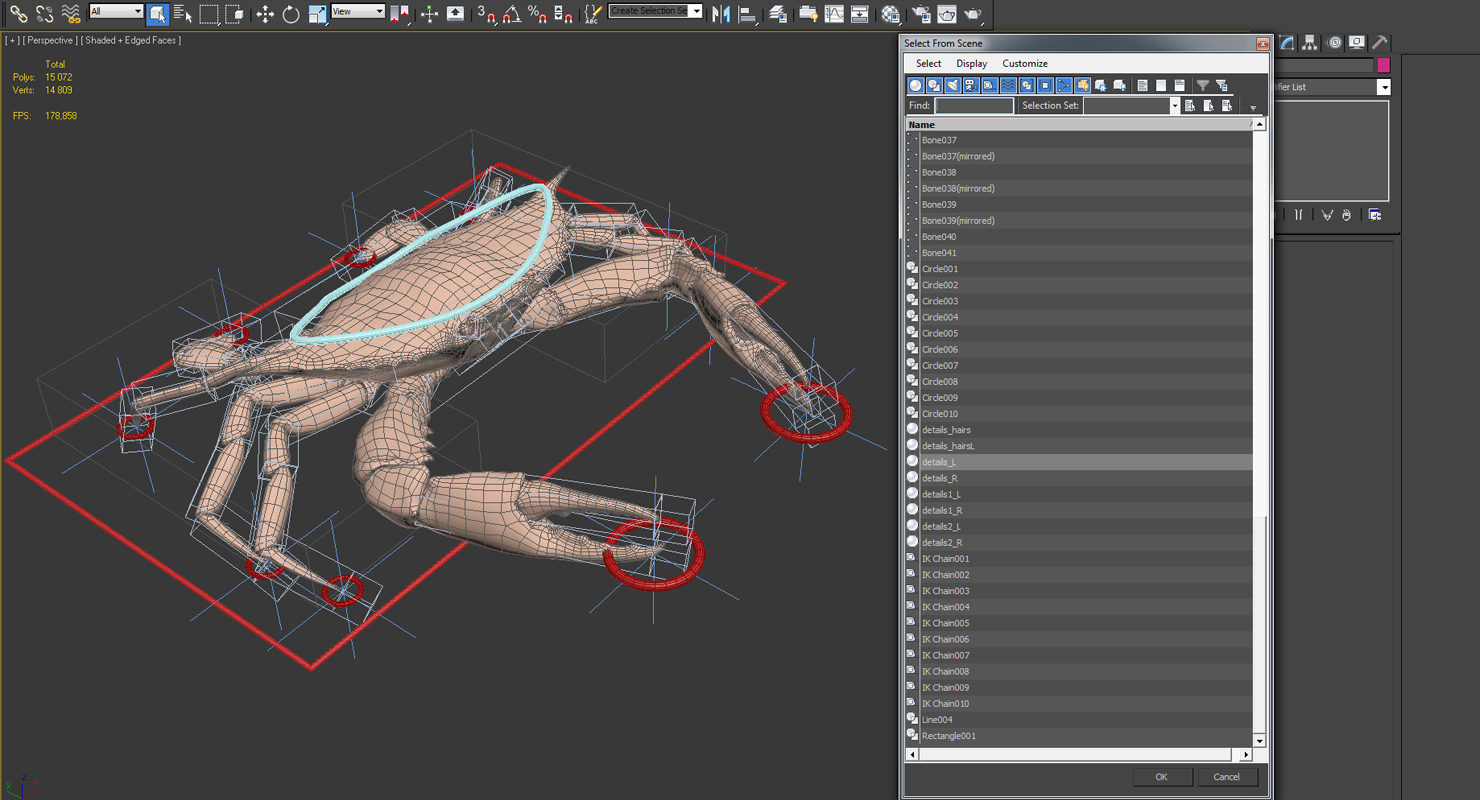
Task: Open the View reference coordinate dropdown
Action: [357, 11]
